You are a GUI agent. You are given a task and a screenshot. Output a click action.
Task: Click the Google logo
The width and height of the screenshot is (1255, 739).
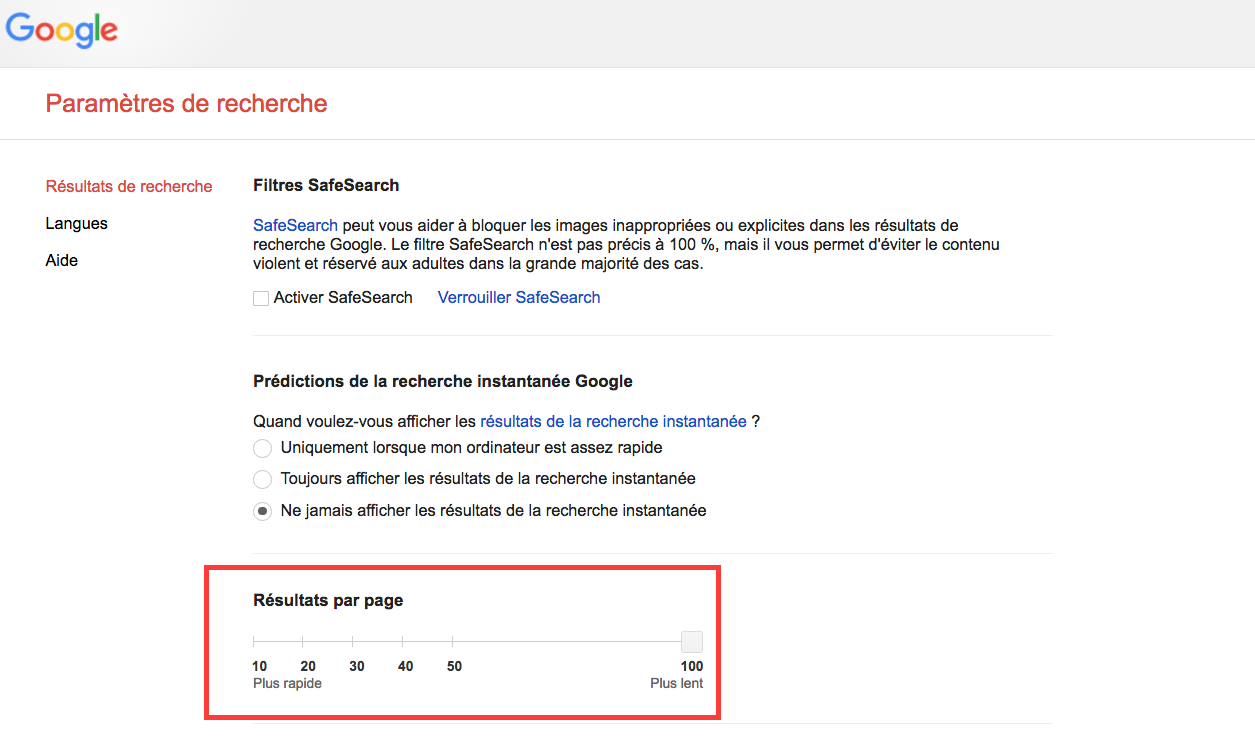point(62,30)
